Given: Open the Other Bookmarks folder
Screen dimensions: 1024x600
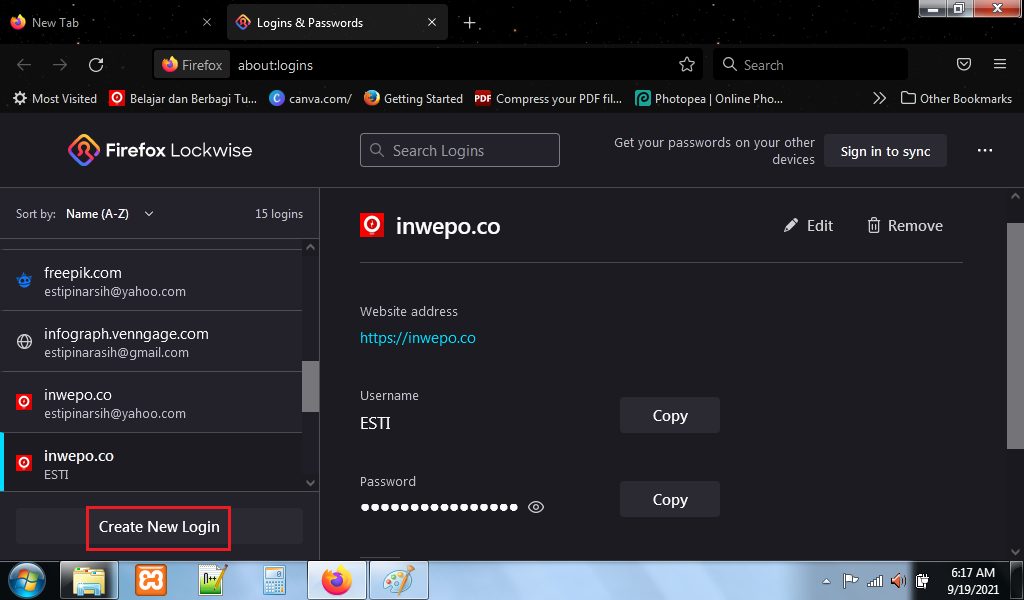Looking at the screenshot, I should [x=956, y=99].
